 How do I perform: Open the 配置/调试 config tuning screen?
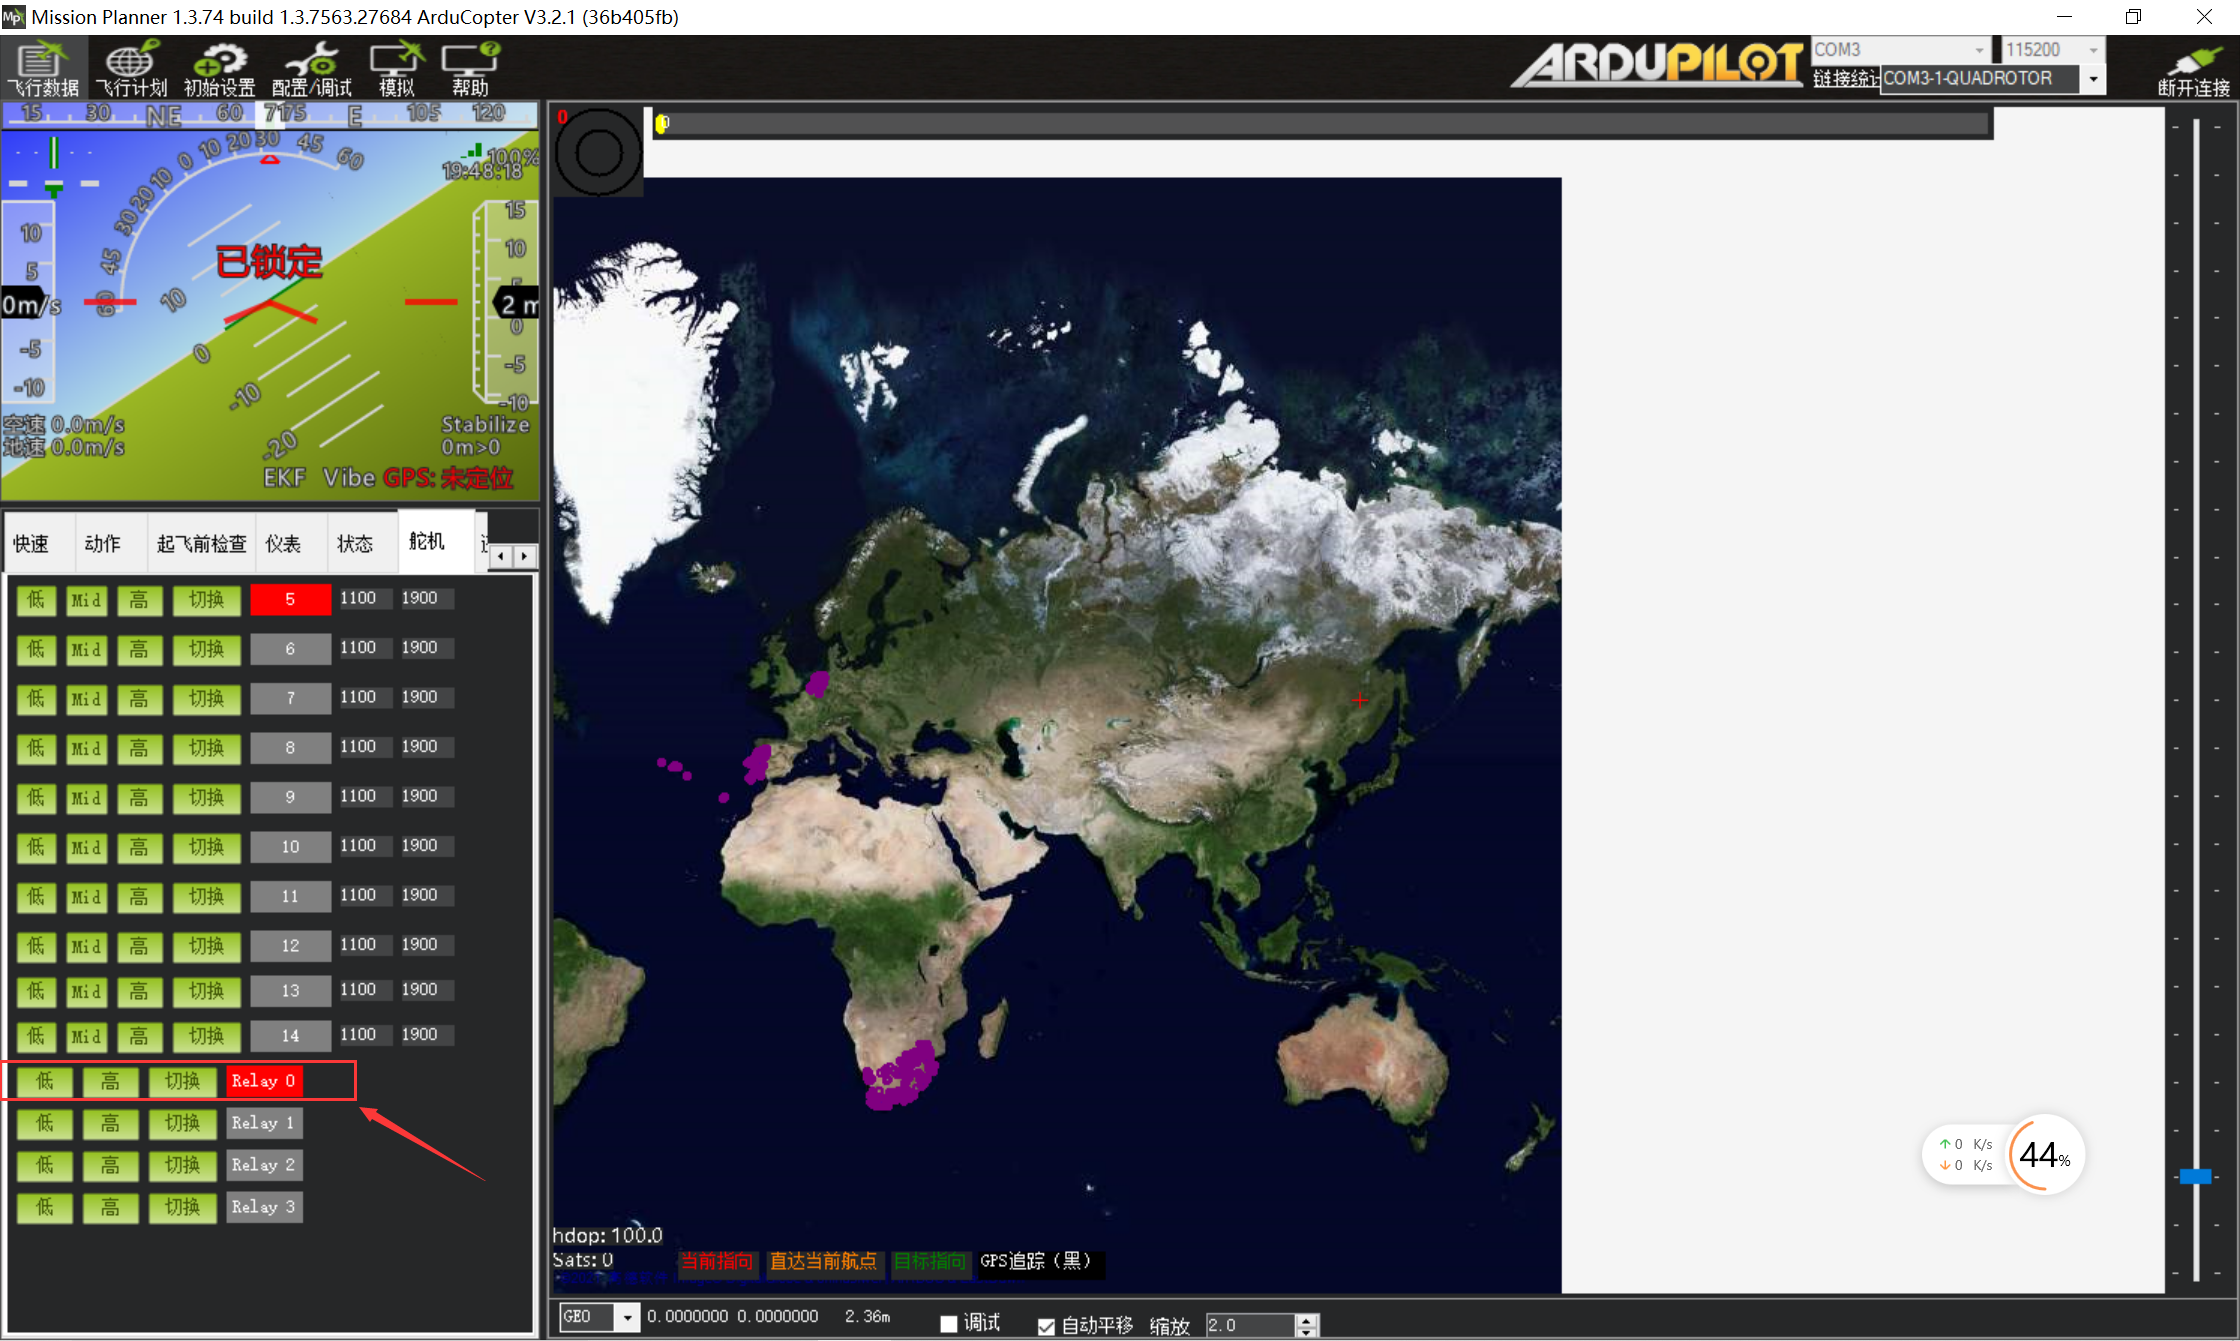coord(312,68)
